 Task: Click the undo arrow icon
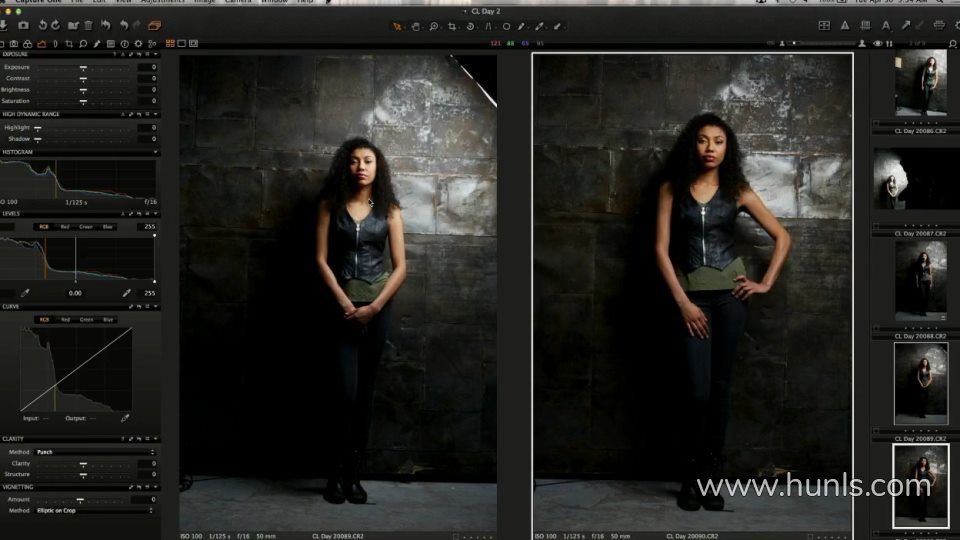point(124,25)
